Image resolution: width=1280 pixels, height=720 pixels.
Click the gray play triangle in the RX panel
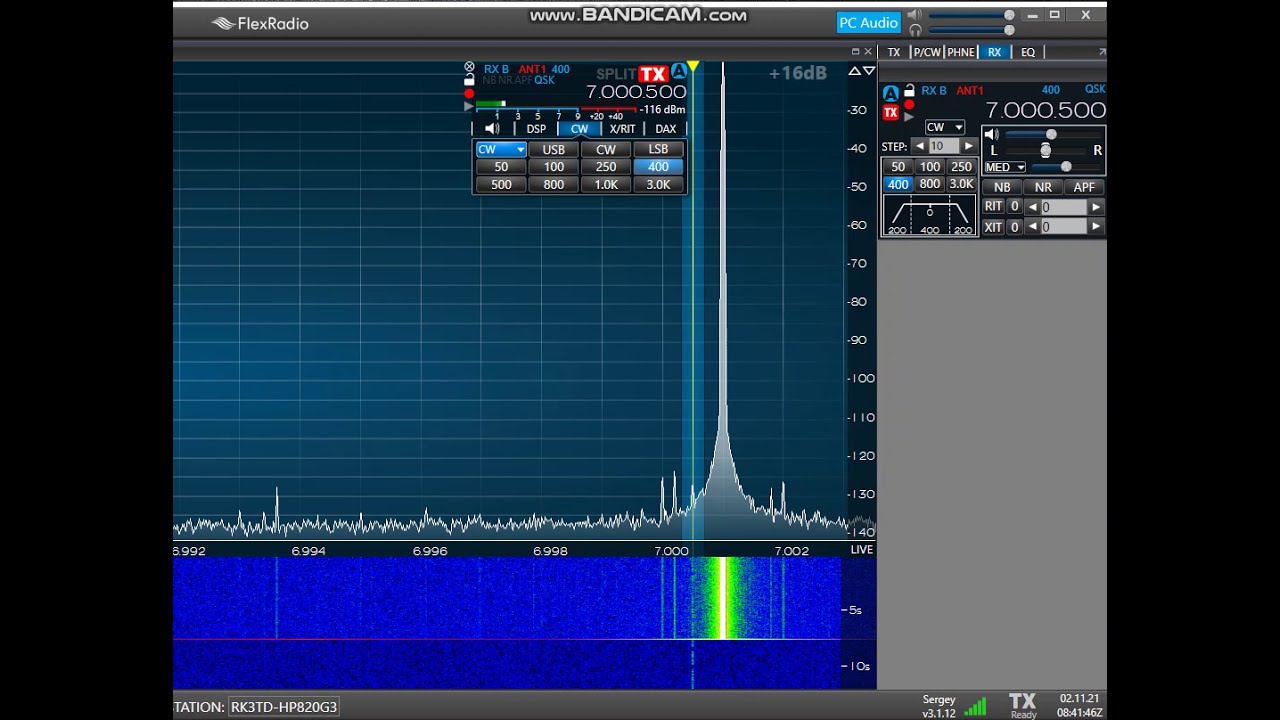[x=909, y=117]
